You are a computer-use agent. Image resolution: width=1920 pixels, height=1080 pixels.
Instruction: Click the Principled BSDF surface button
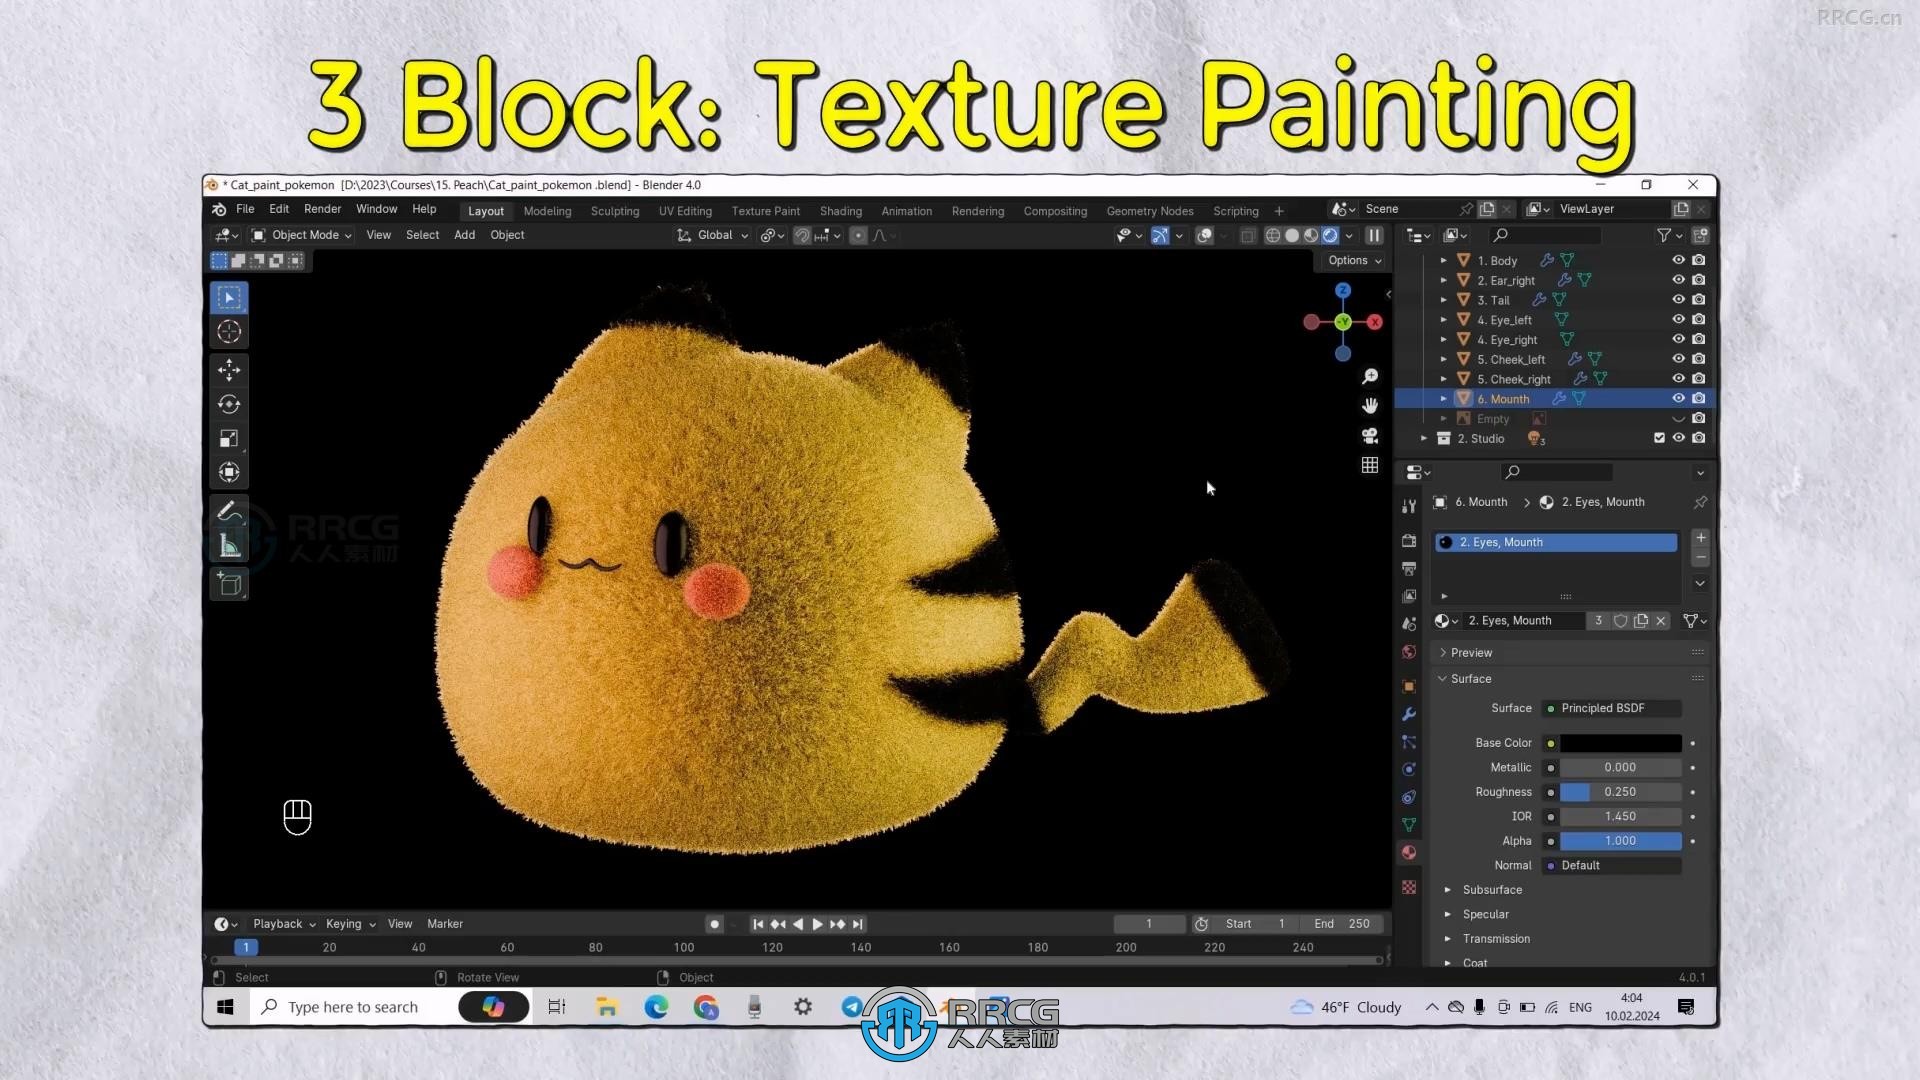point(1611,708)
